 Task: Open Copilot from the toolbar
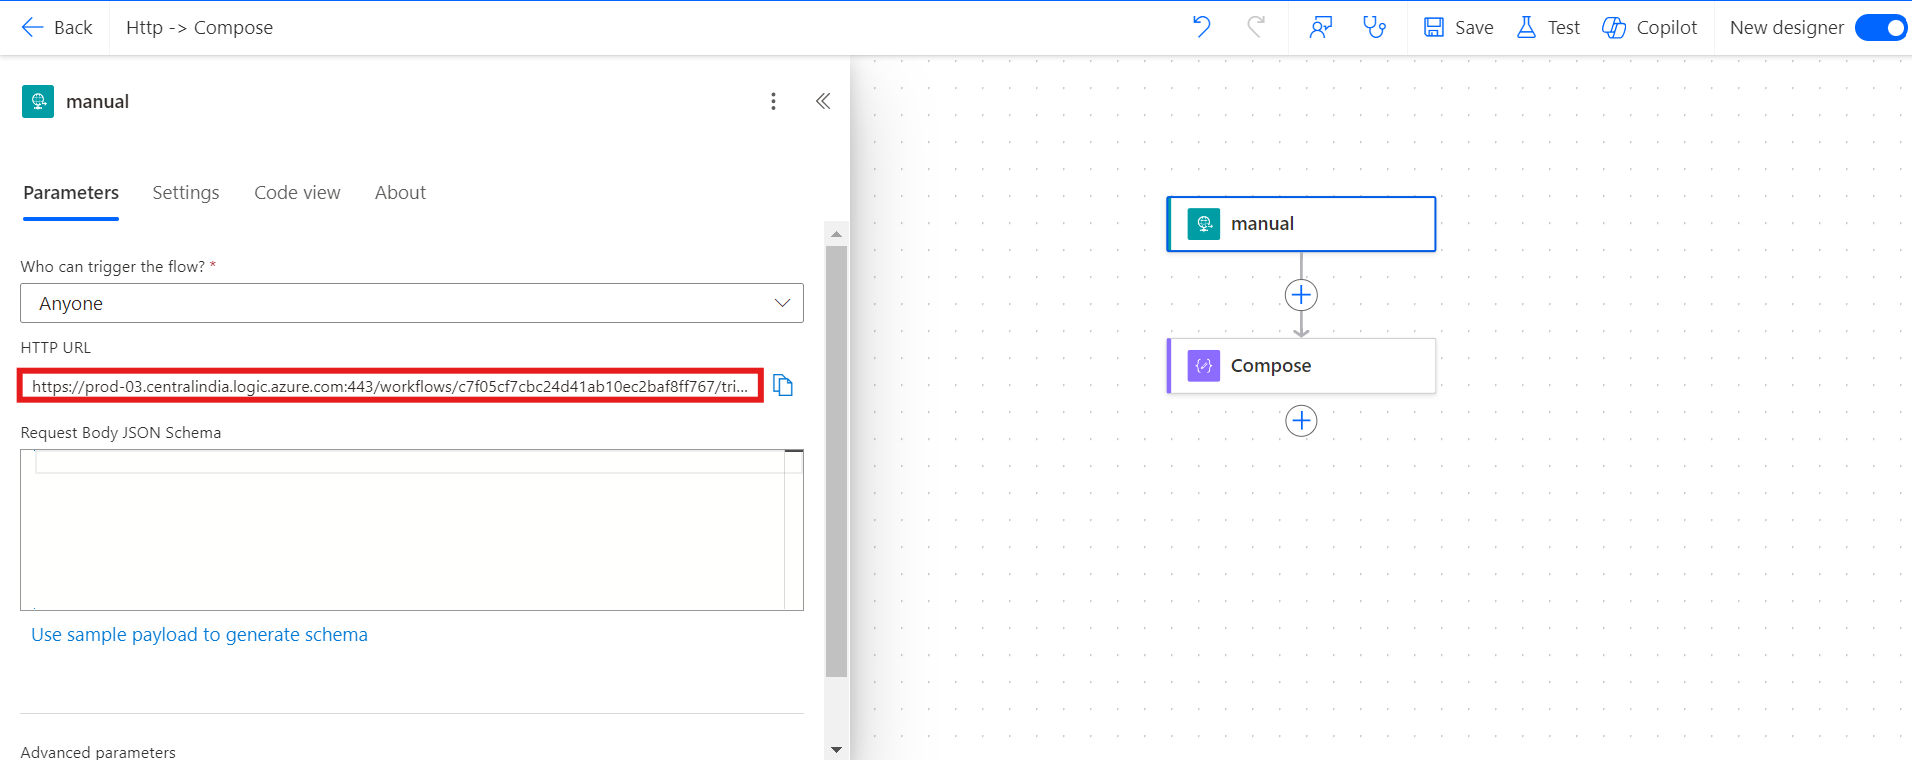(1650, 28)
